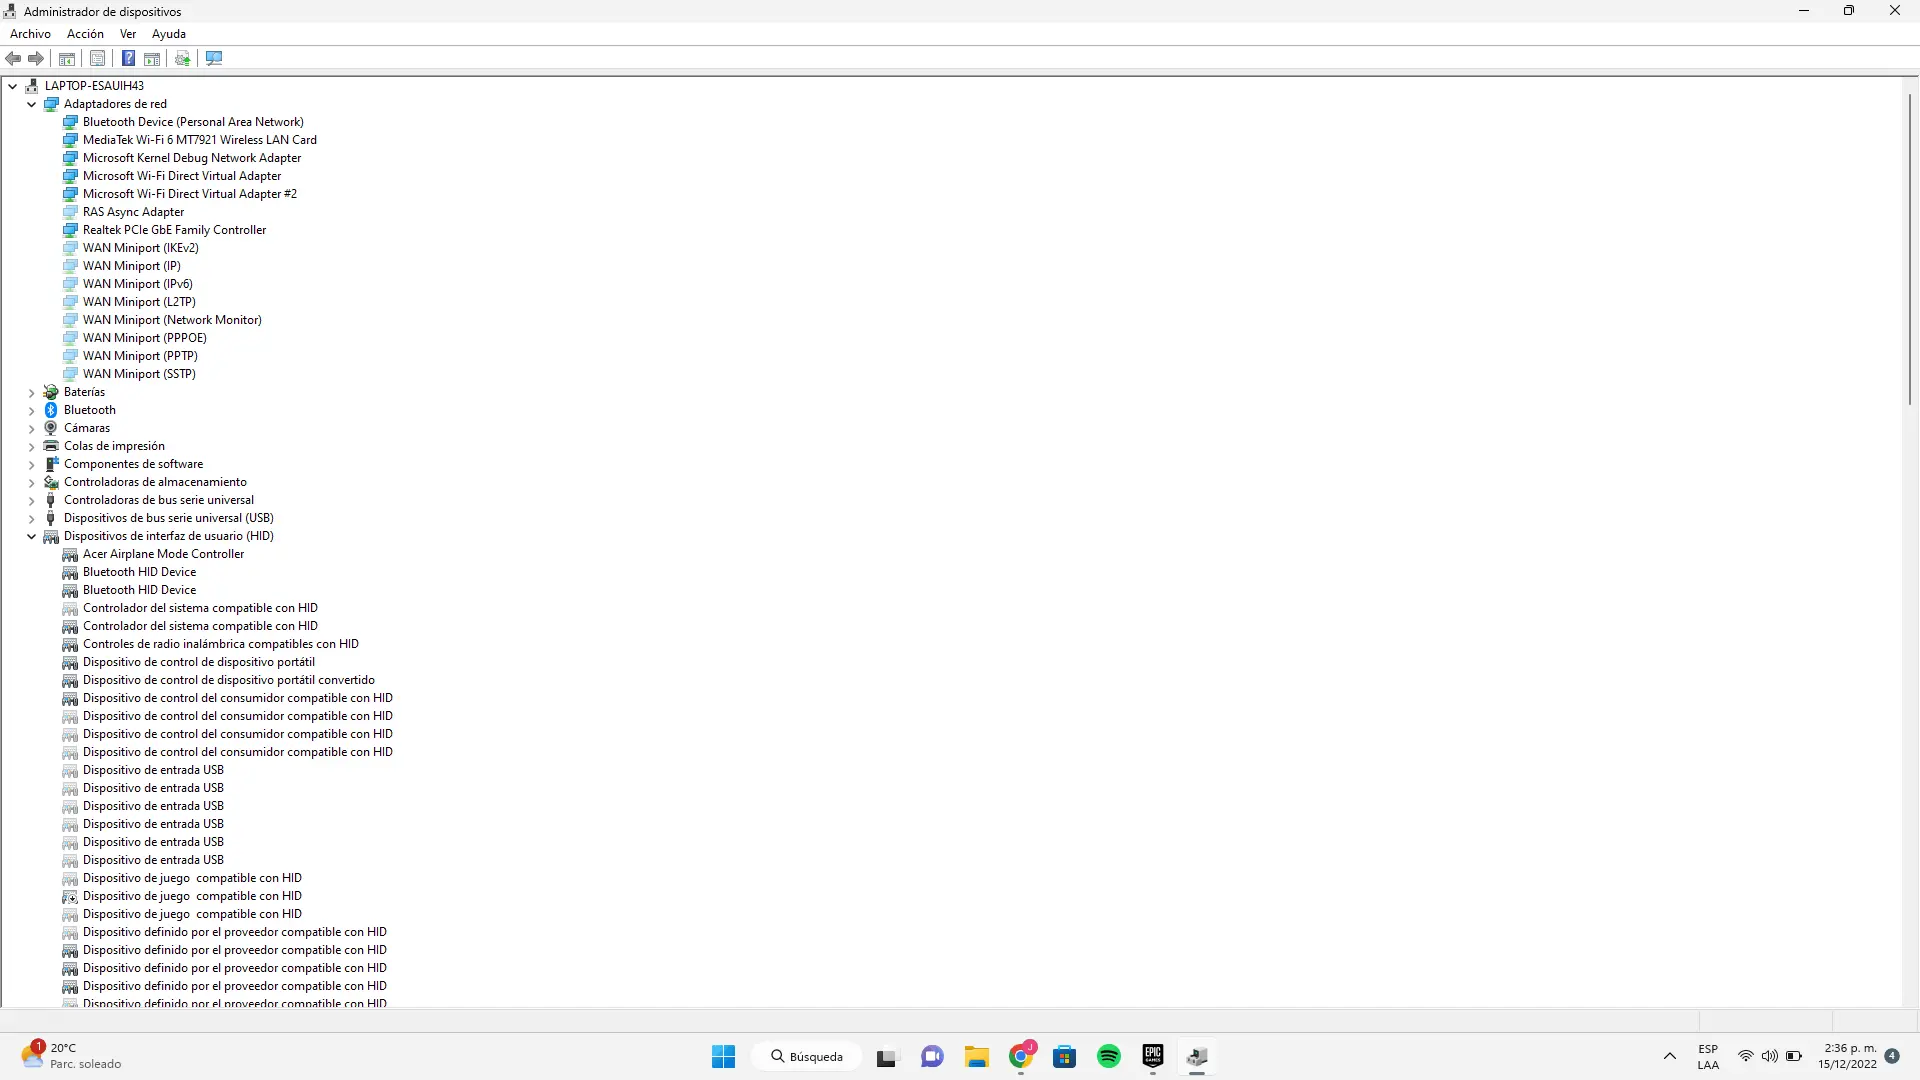Click the update driver toolbar icon
This screenshot has height=1080, width=1920.
tap(182, 59)
